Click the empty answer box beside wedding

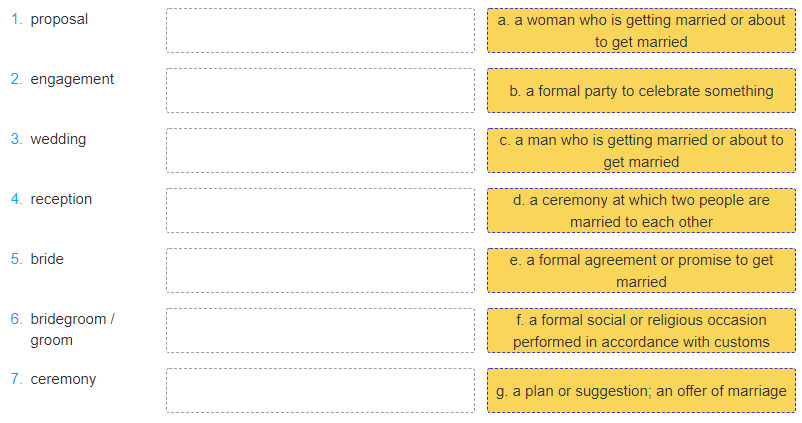click(320, 150)
